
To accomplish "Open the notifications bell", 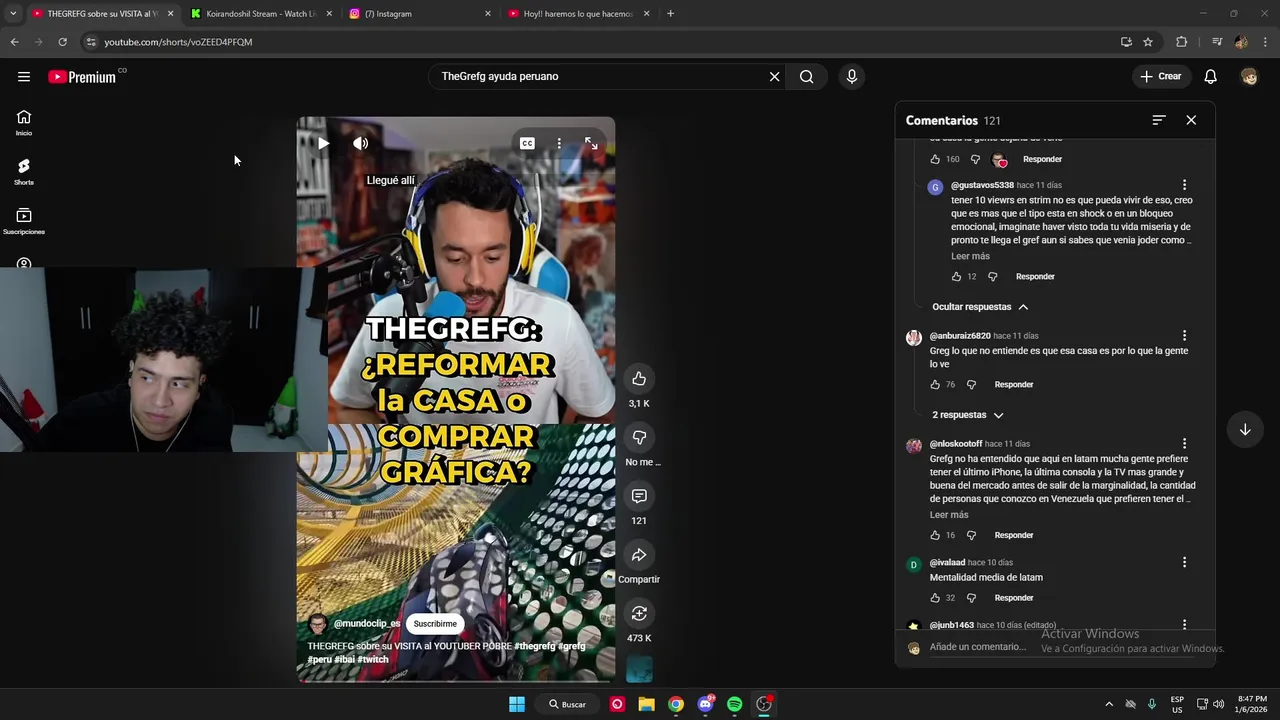I will pyautogui.click(x=1210, y=76).
